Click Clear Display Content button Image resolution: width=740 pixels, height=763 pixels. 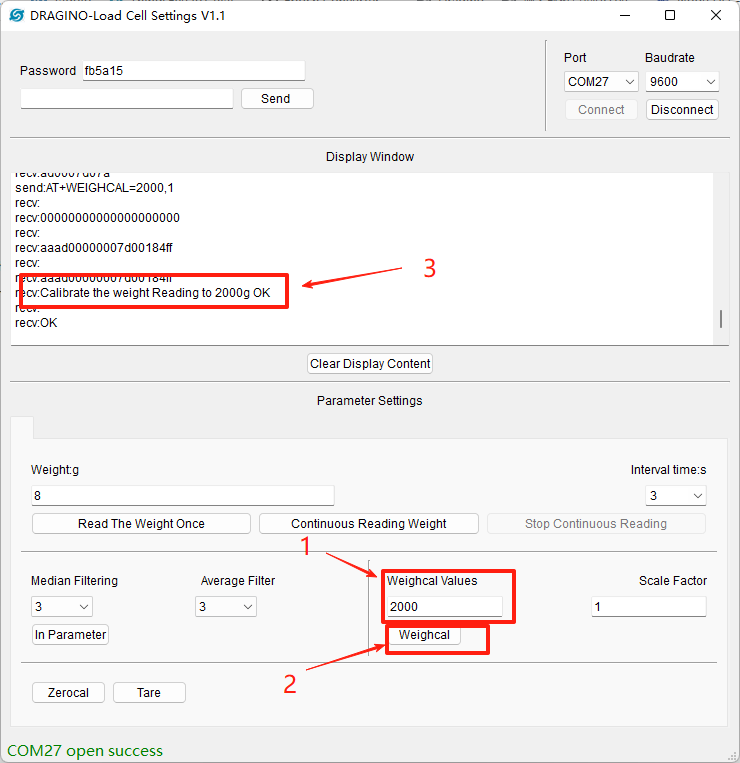[x=370, y=364]
